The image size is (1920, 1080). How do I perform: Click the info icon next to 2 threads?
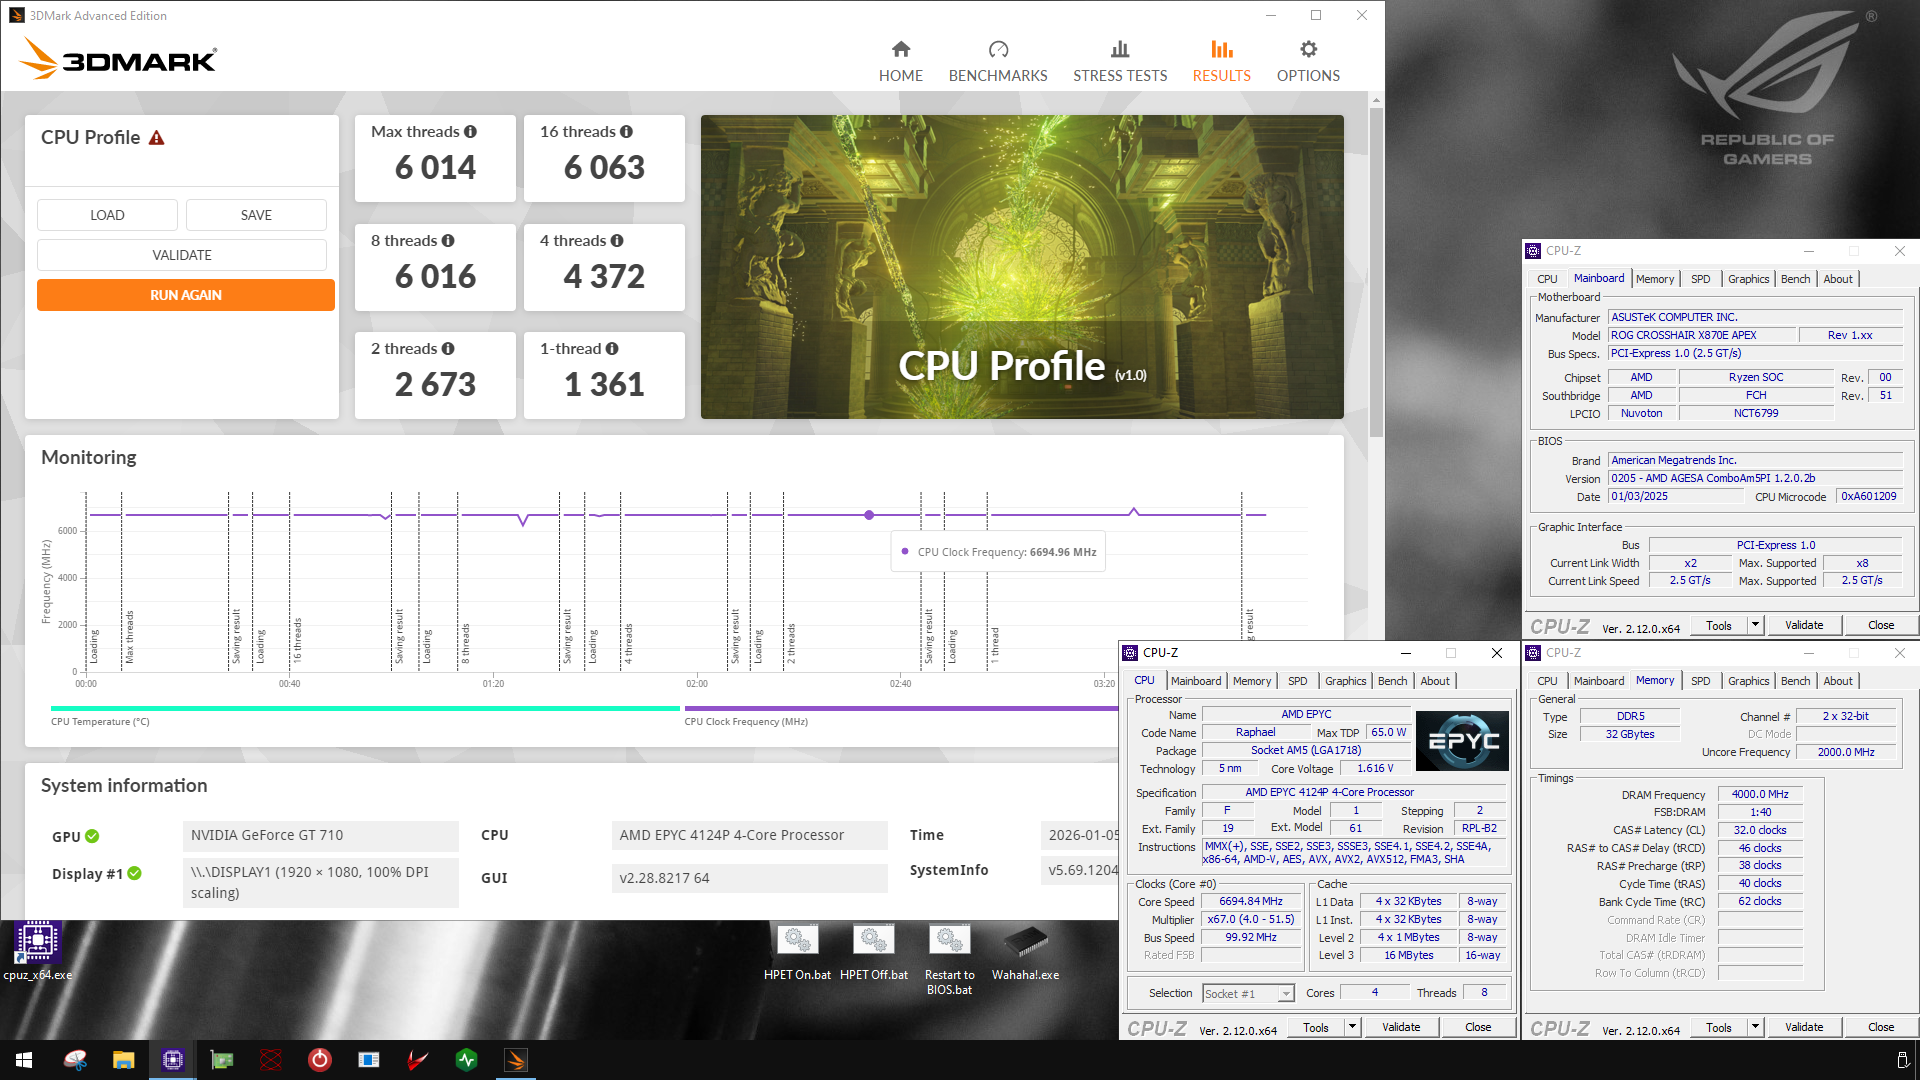pyautogui.click(x=448, y=348)
